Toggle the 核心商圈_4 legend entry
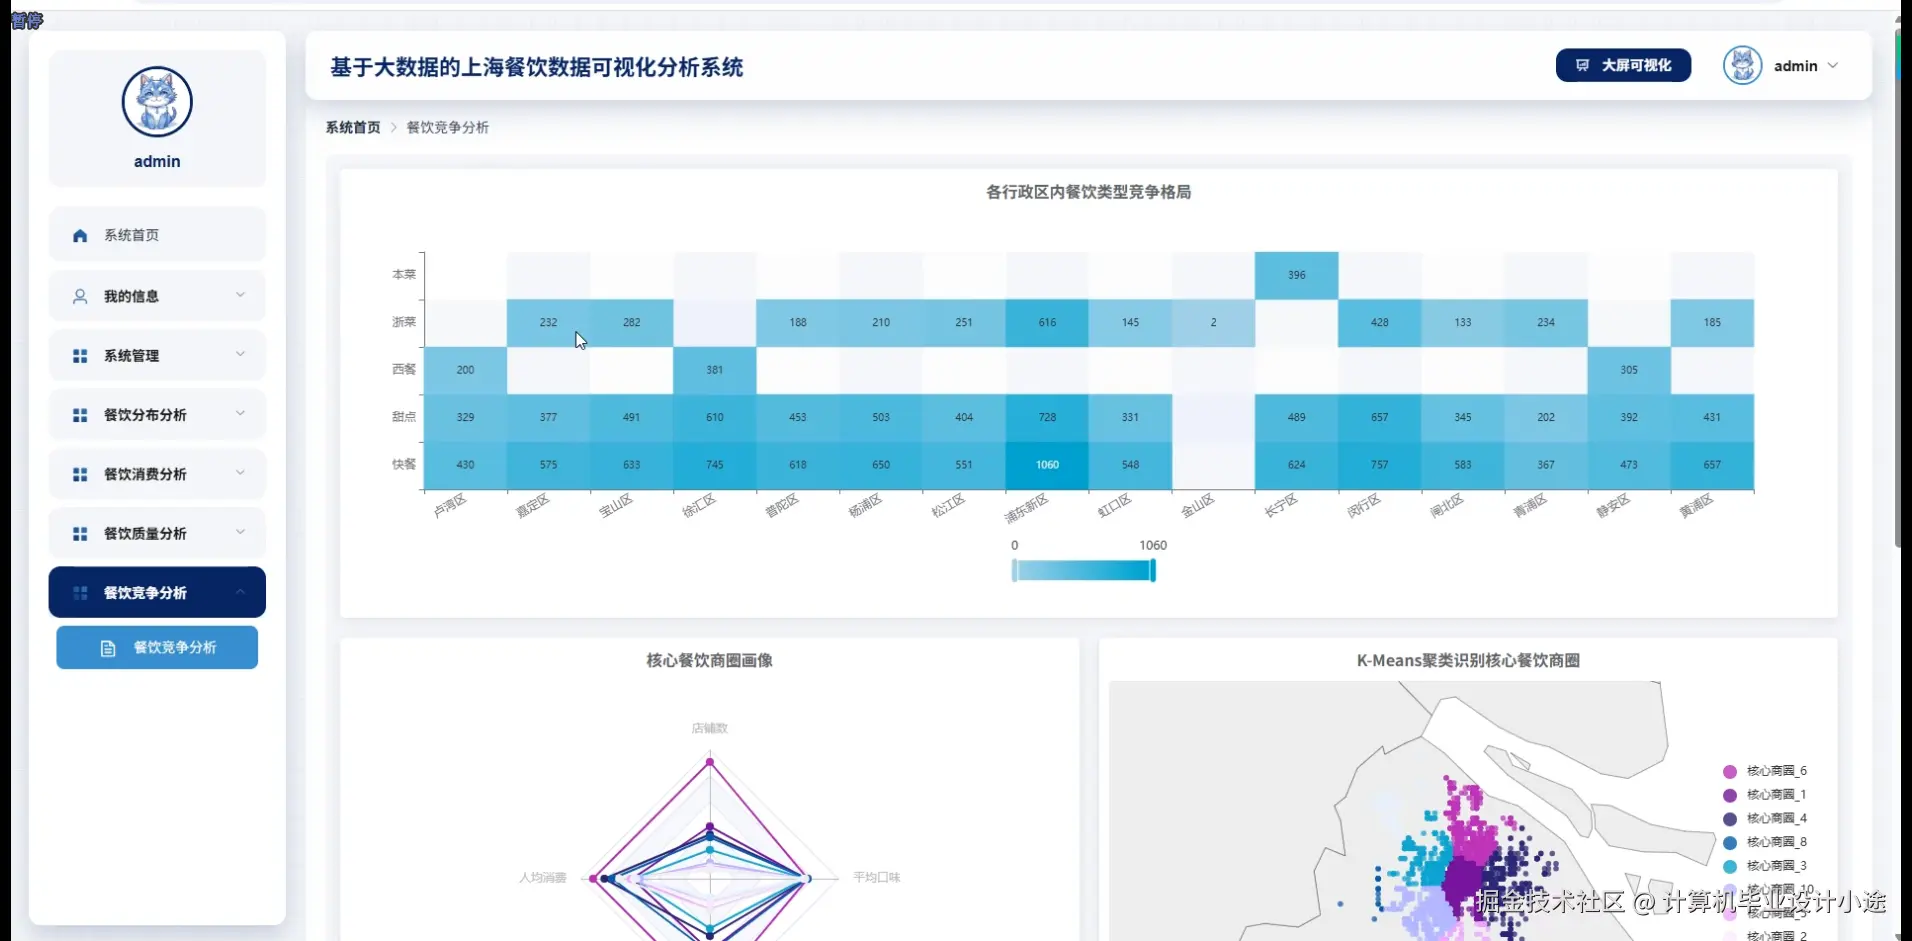 (x=1765, y=819)
